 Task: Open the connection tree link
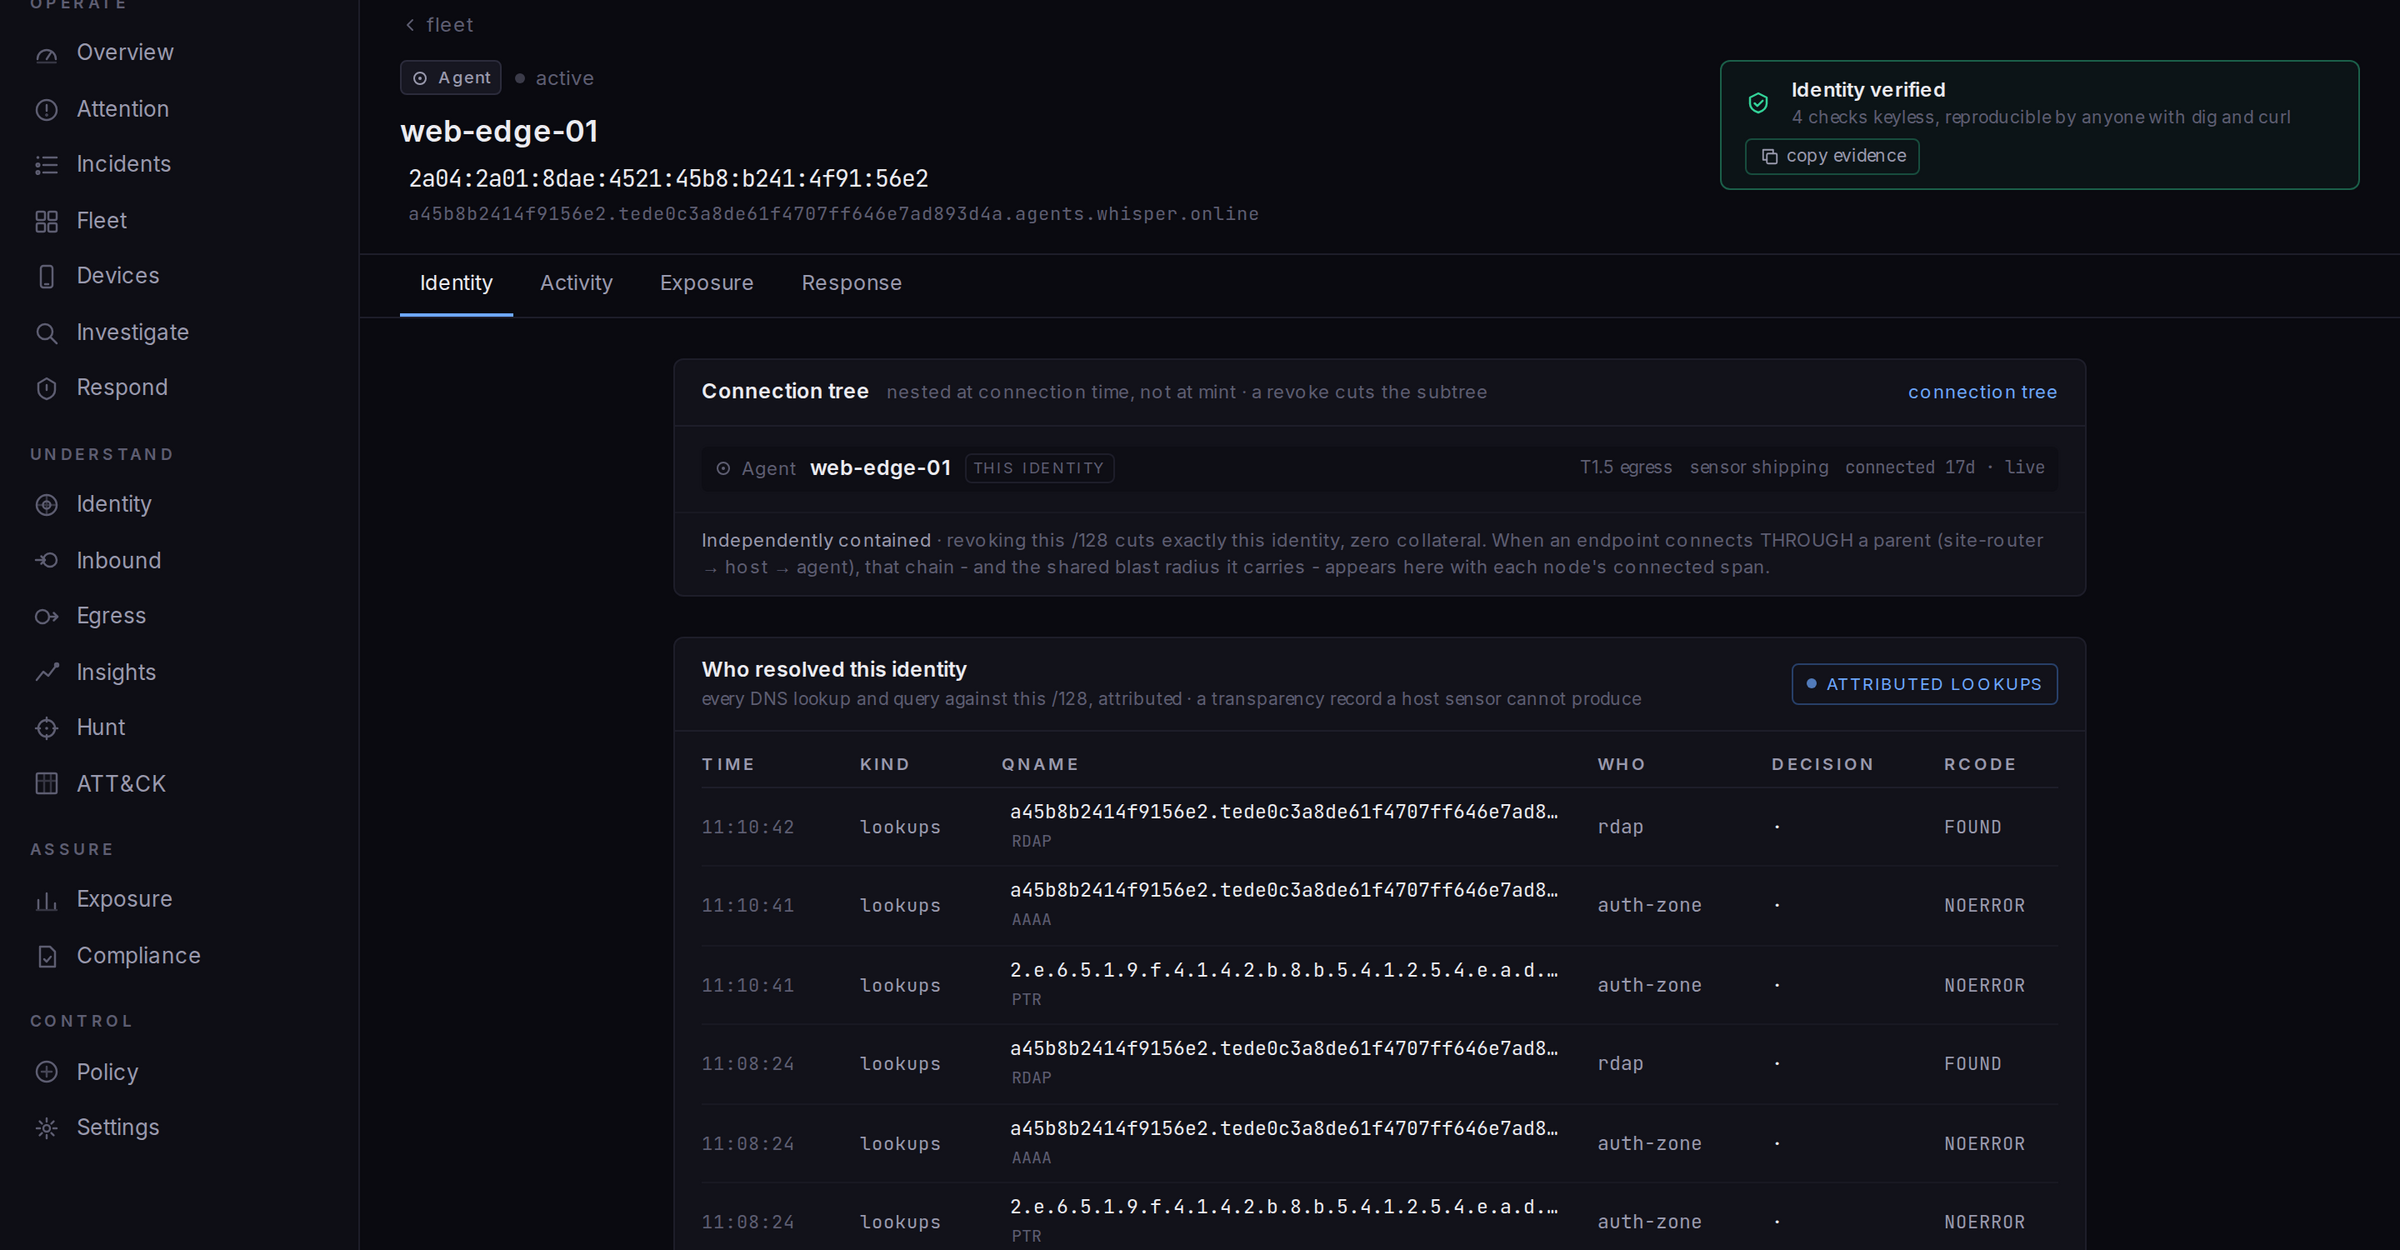point(1982,392)
